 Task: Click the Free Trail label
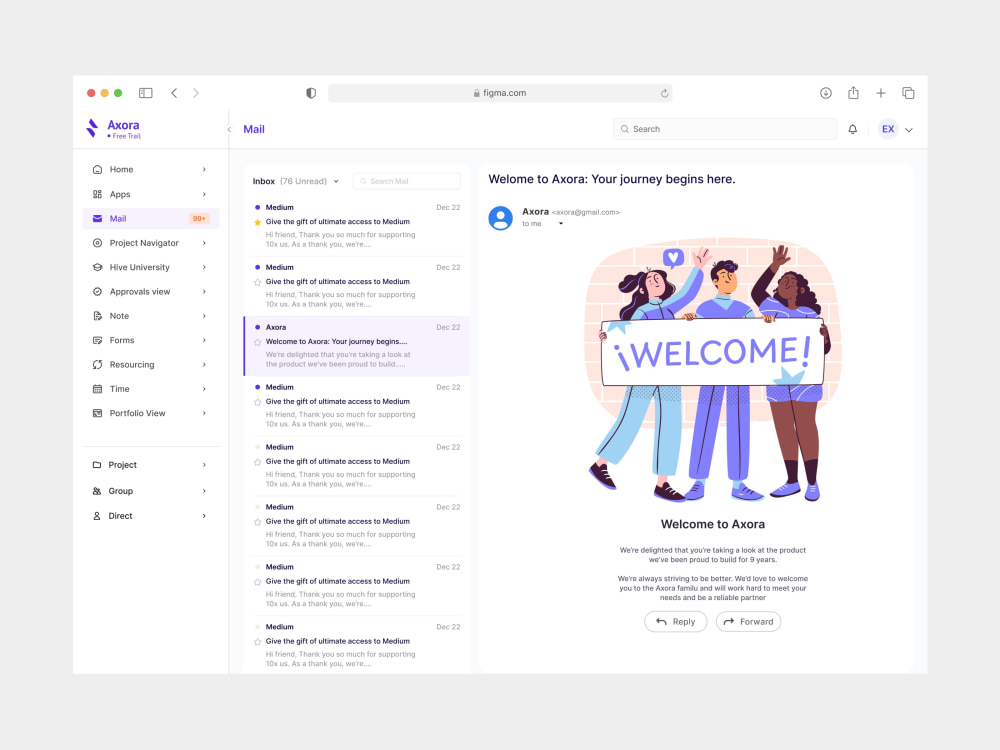pyautogui.click(x=124, y=136)
